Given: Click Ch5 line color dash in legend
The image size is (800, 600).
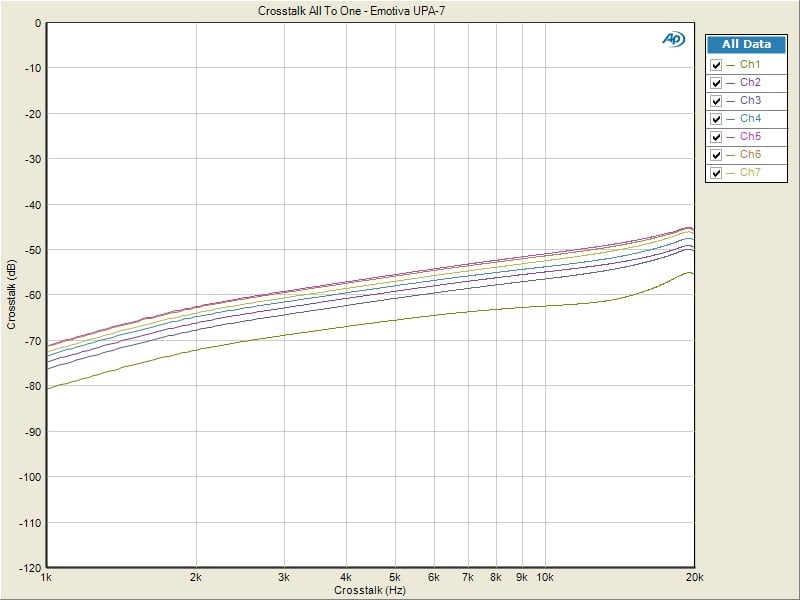Looking at the screenshot, I should (731, 137).
